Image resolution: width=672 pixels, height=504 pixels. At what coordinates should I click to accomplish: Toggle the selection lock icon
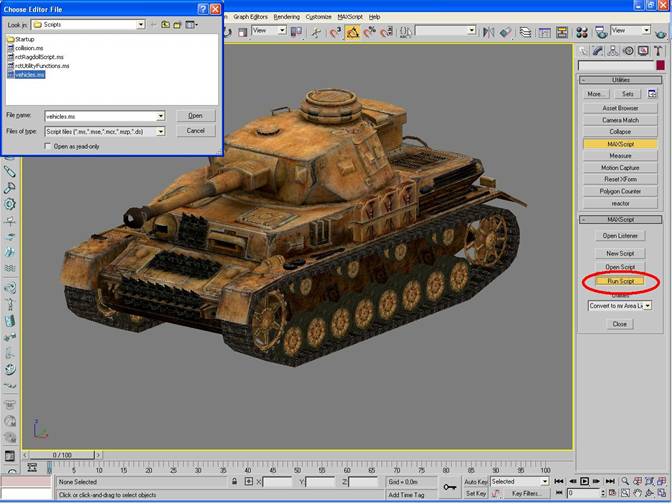tap(234, 482)
